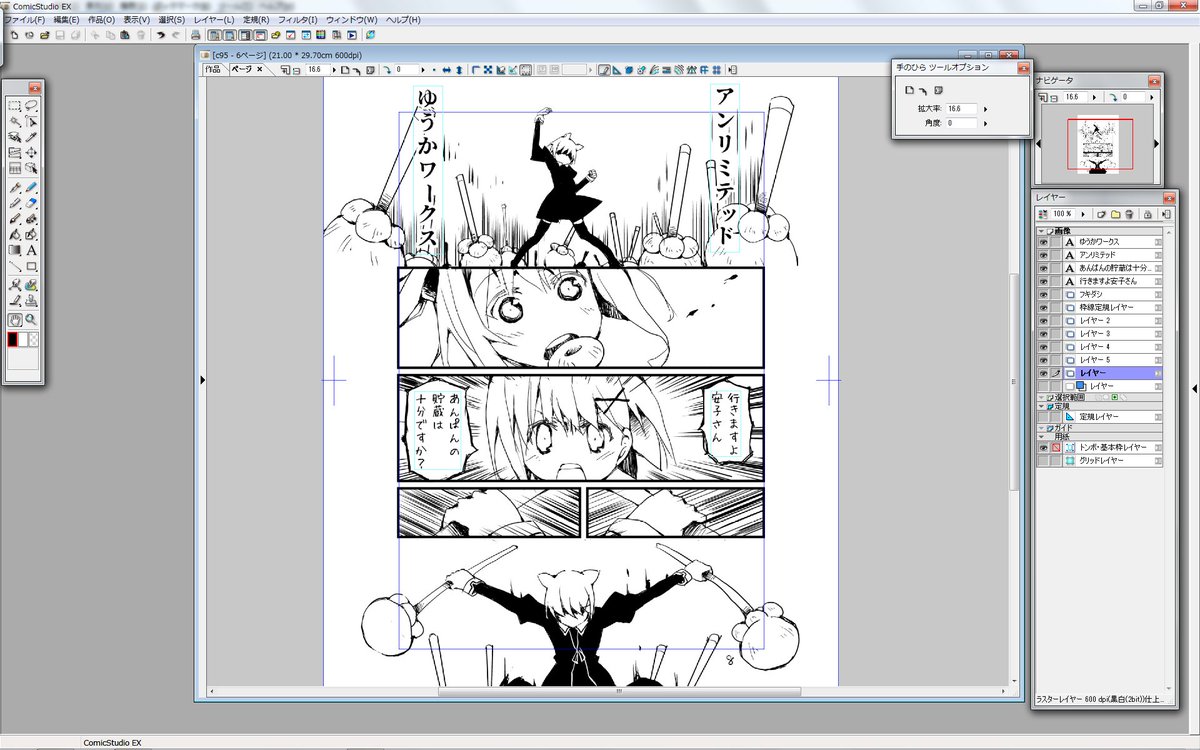Select the eyedropper tool

coord(31,137)
